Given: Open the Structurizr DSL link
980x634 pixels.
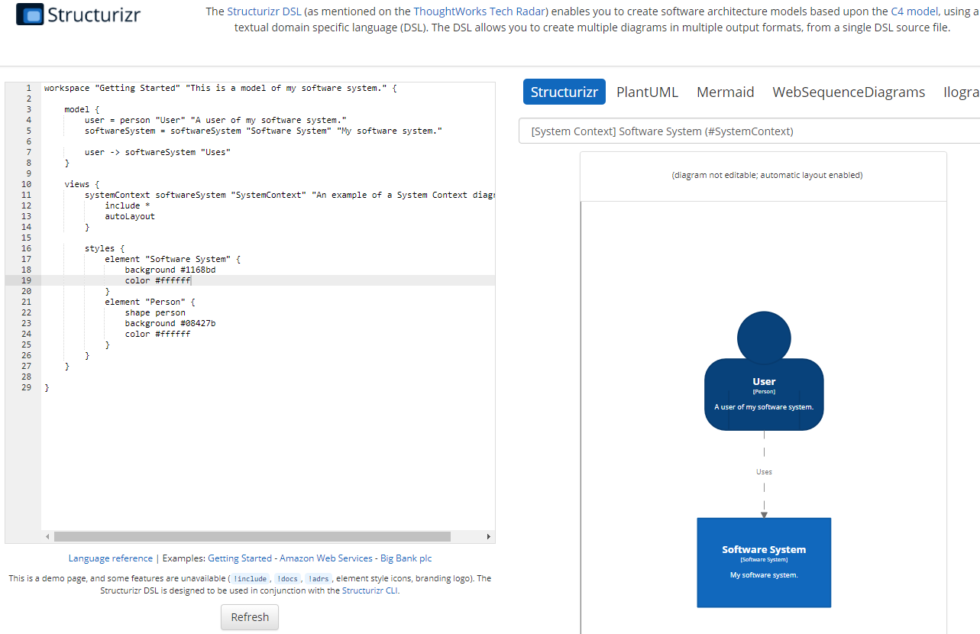Looking at the screenshot, I should [x=264, y=11].
